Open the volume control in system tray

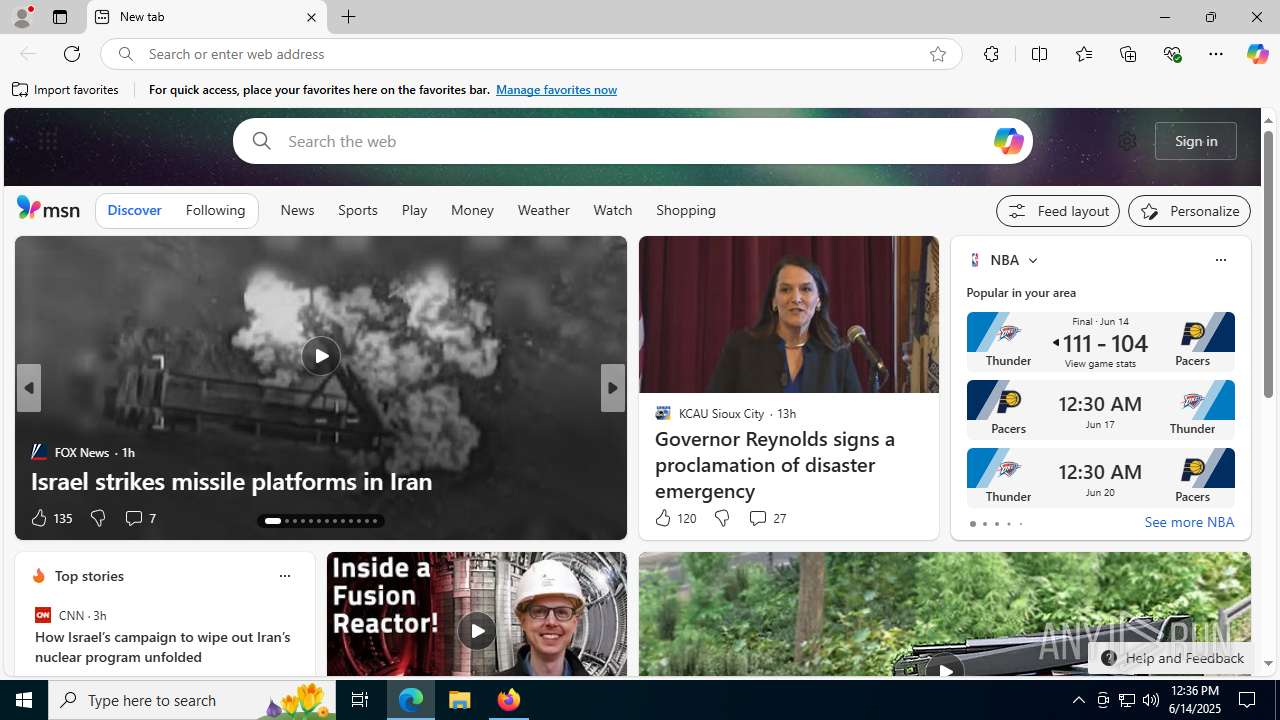click(1151, 700)
